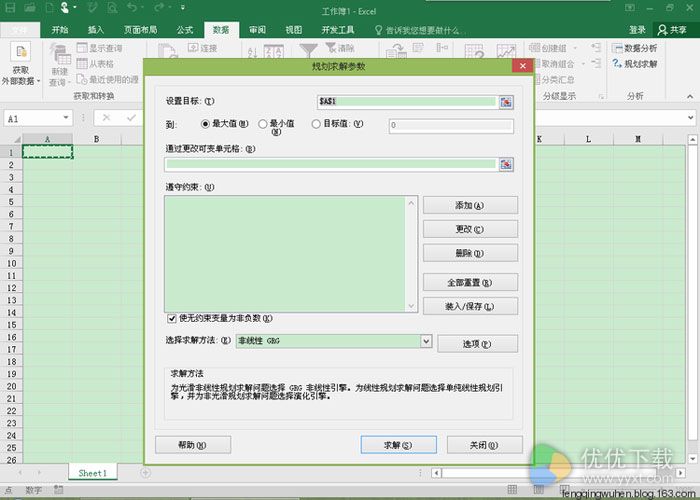Open customize quick access toolbar dropdown

[x=183, y=7]
